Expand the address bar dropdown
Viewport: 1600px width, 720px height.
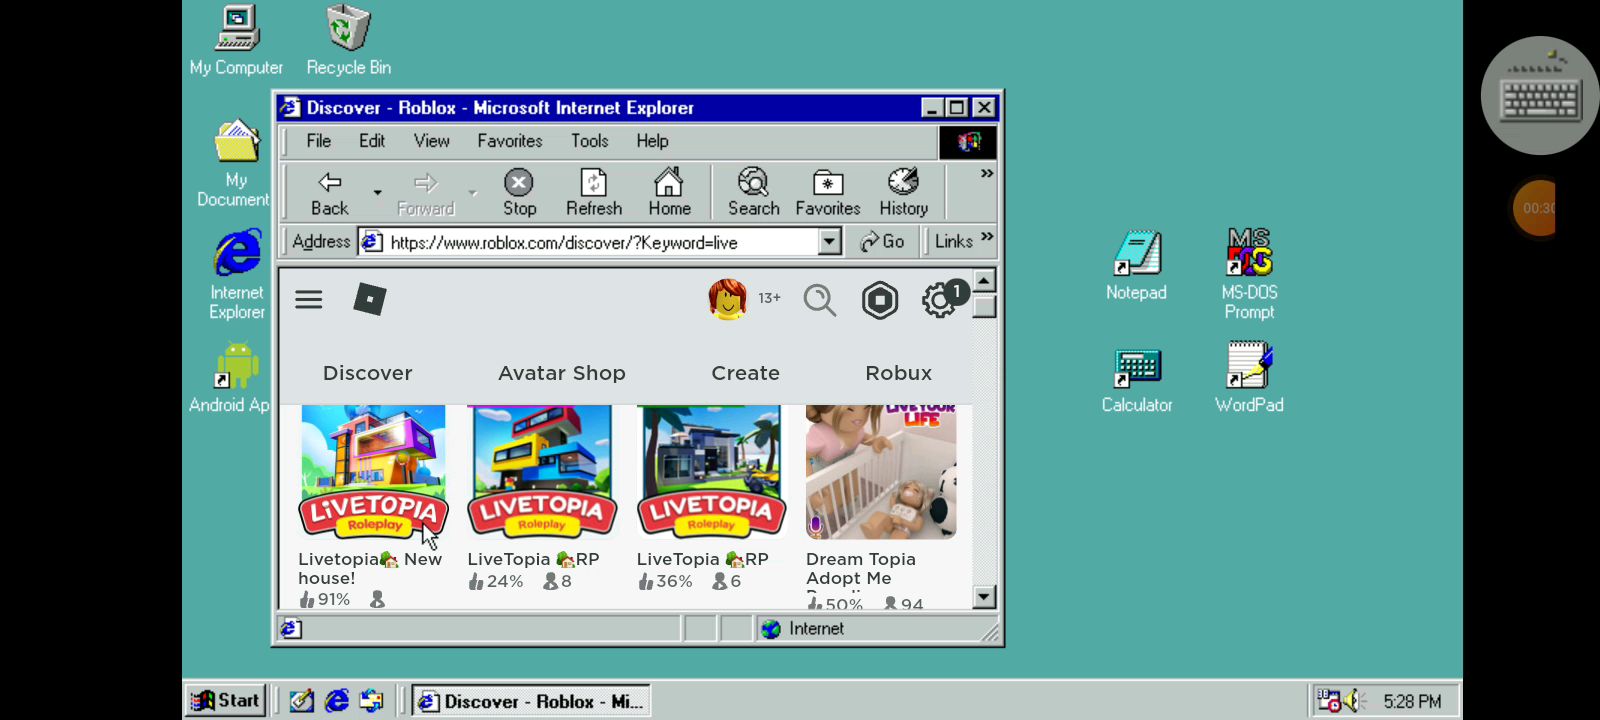click(829, 242)
